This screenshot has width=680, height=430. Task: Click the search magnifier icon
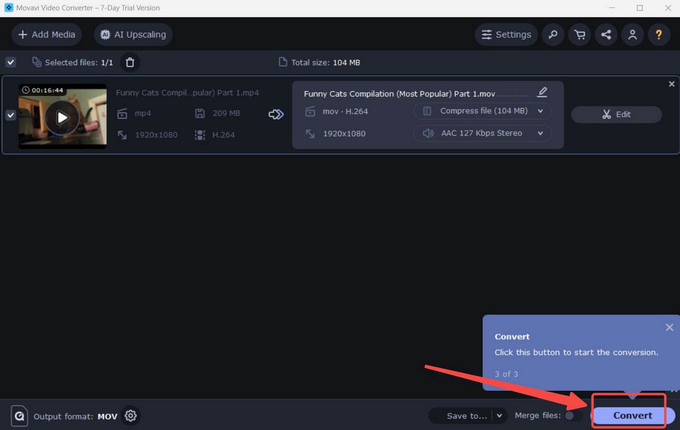pyautogui.click(x=553, y=35)
